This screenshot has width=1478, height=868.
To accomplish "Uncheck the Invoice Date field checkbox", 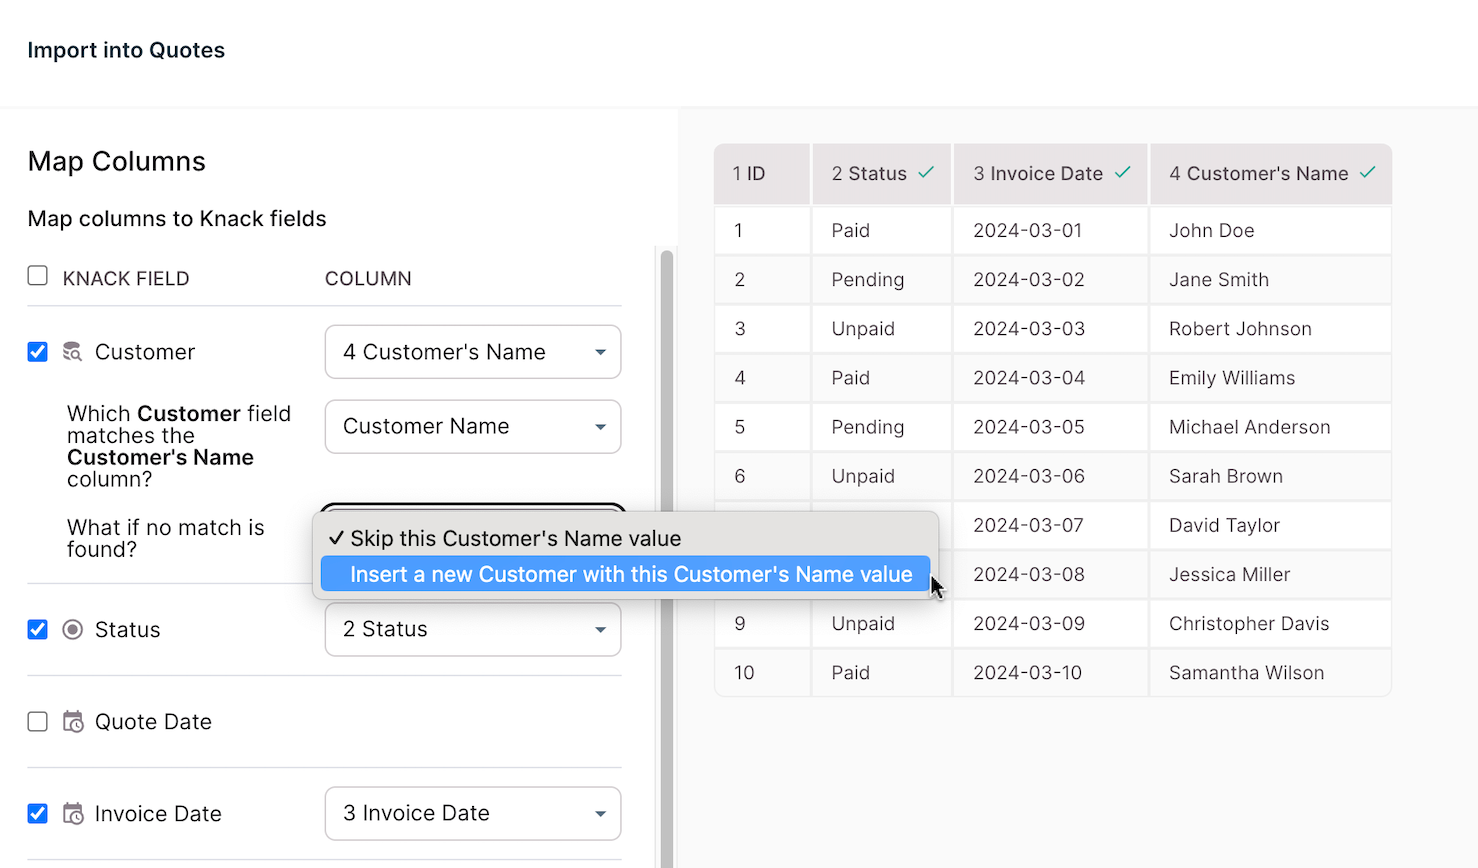I will point(38,814).
